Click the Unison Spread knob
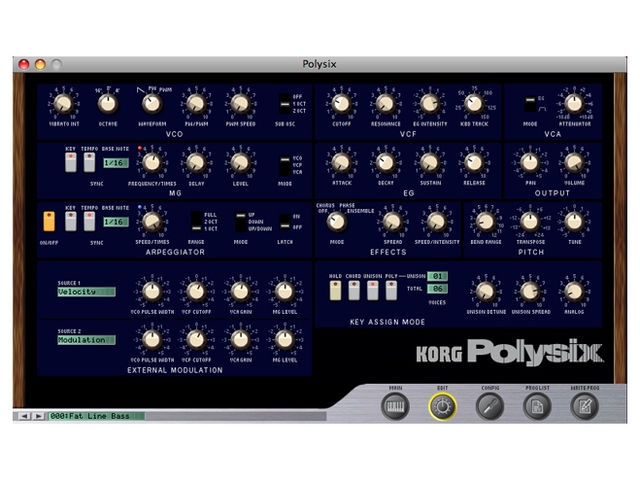Image resolution: width=640 pixels, height=480 pixels. [530, 291]
